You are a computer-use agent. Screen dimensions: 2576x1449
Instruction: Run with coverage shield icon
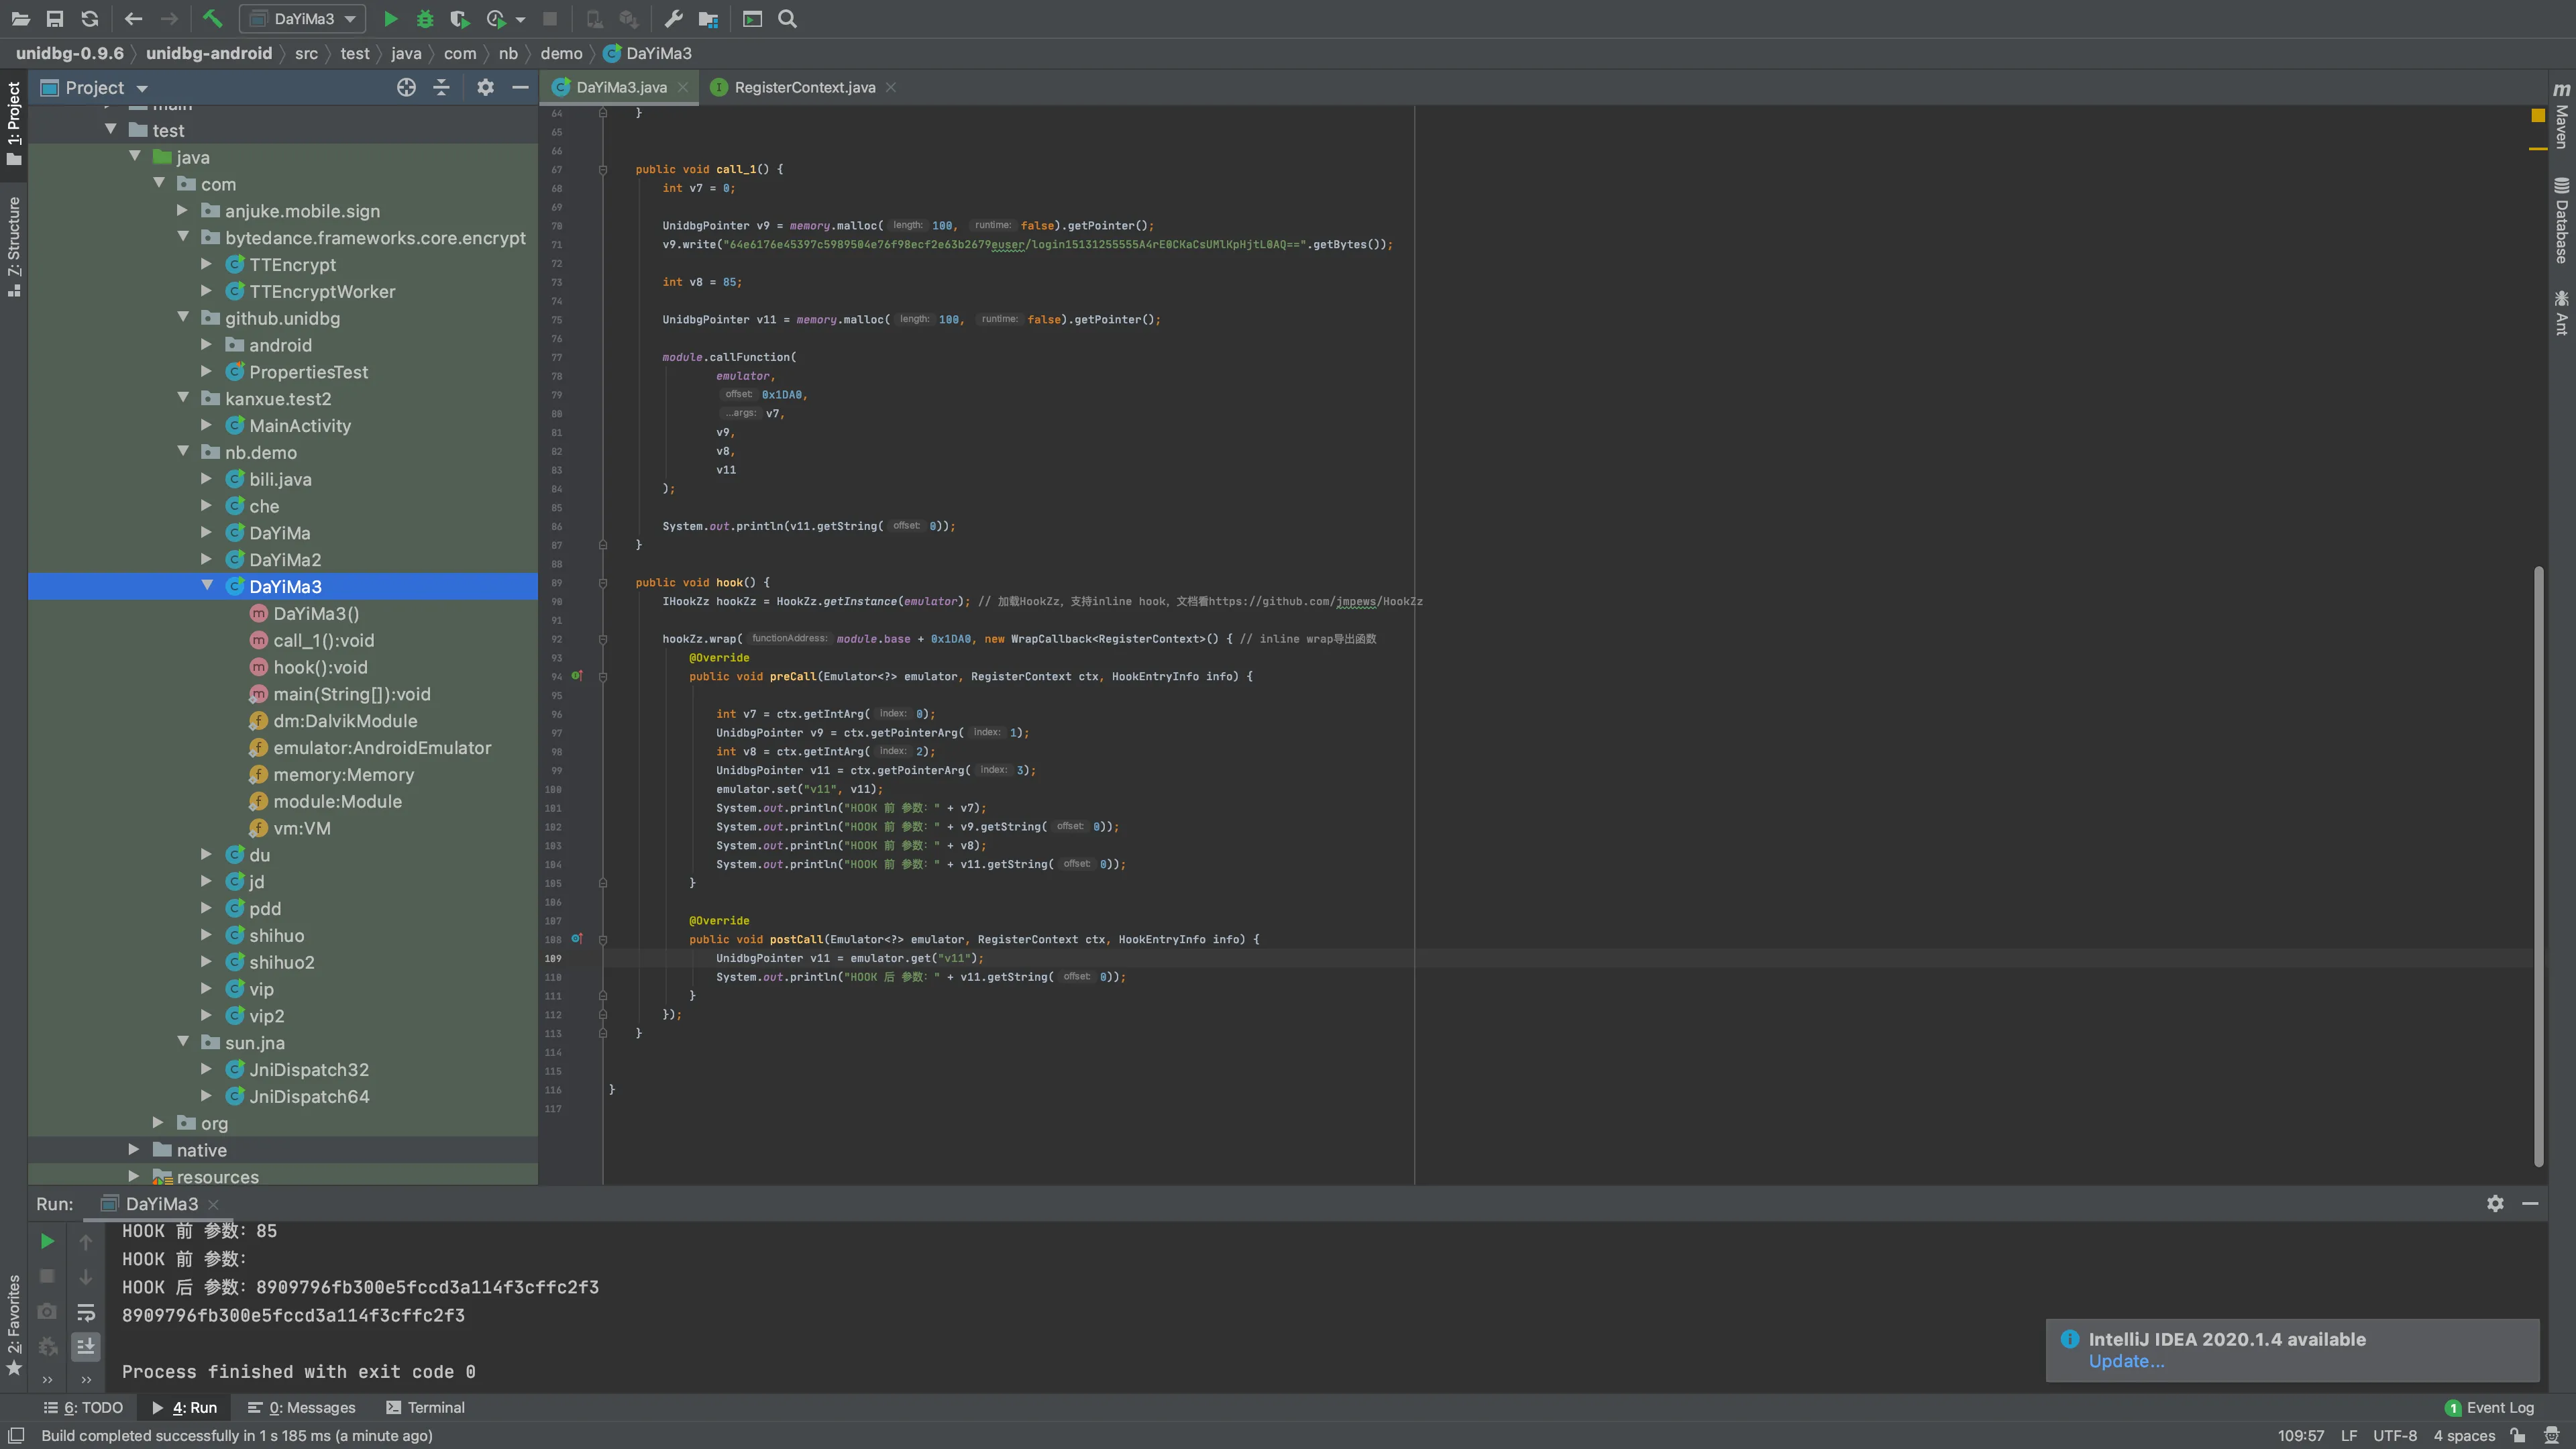pos(459,19)
